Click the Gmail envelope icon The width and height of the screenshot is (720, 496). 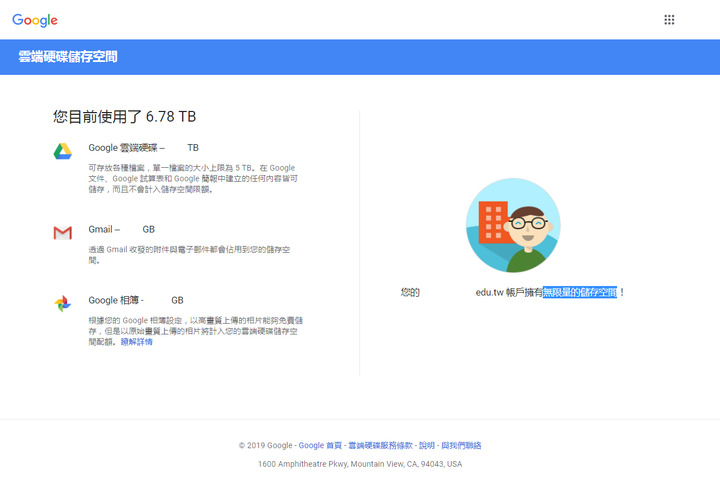pyautogui.click(x=62, y=233)
